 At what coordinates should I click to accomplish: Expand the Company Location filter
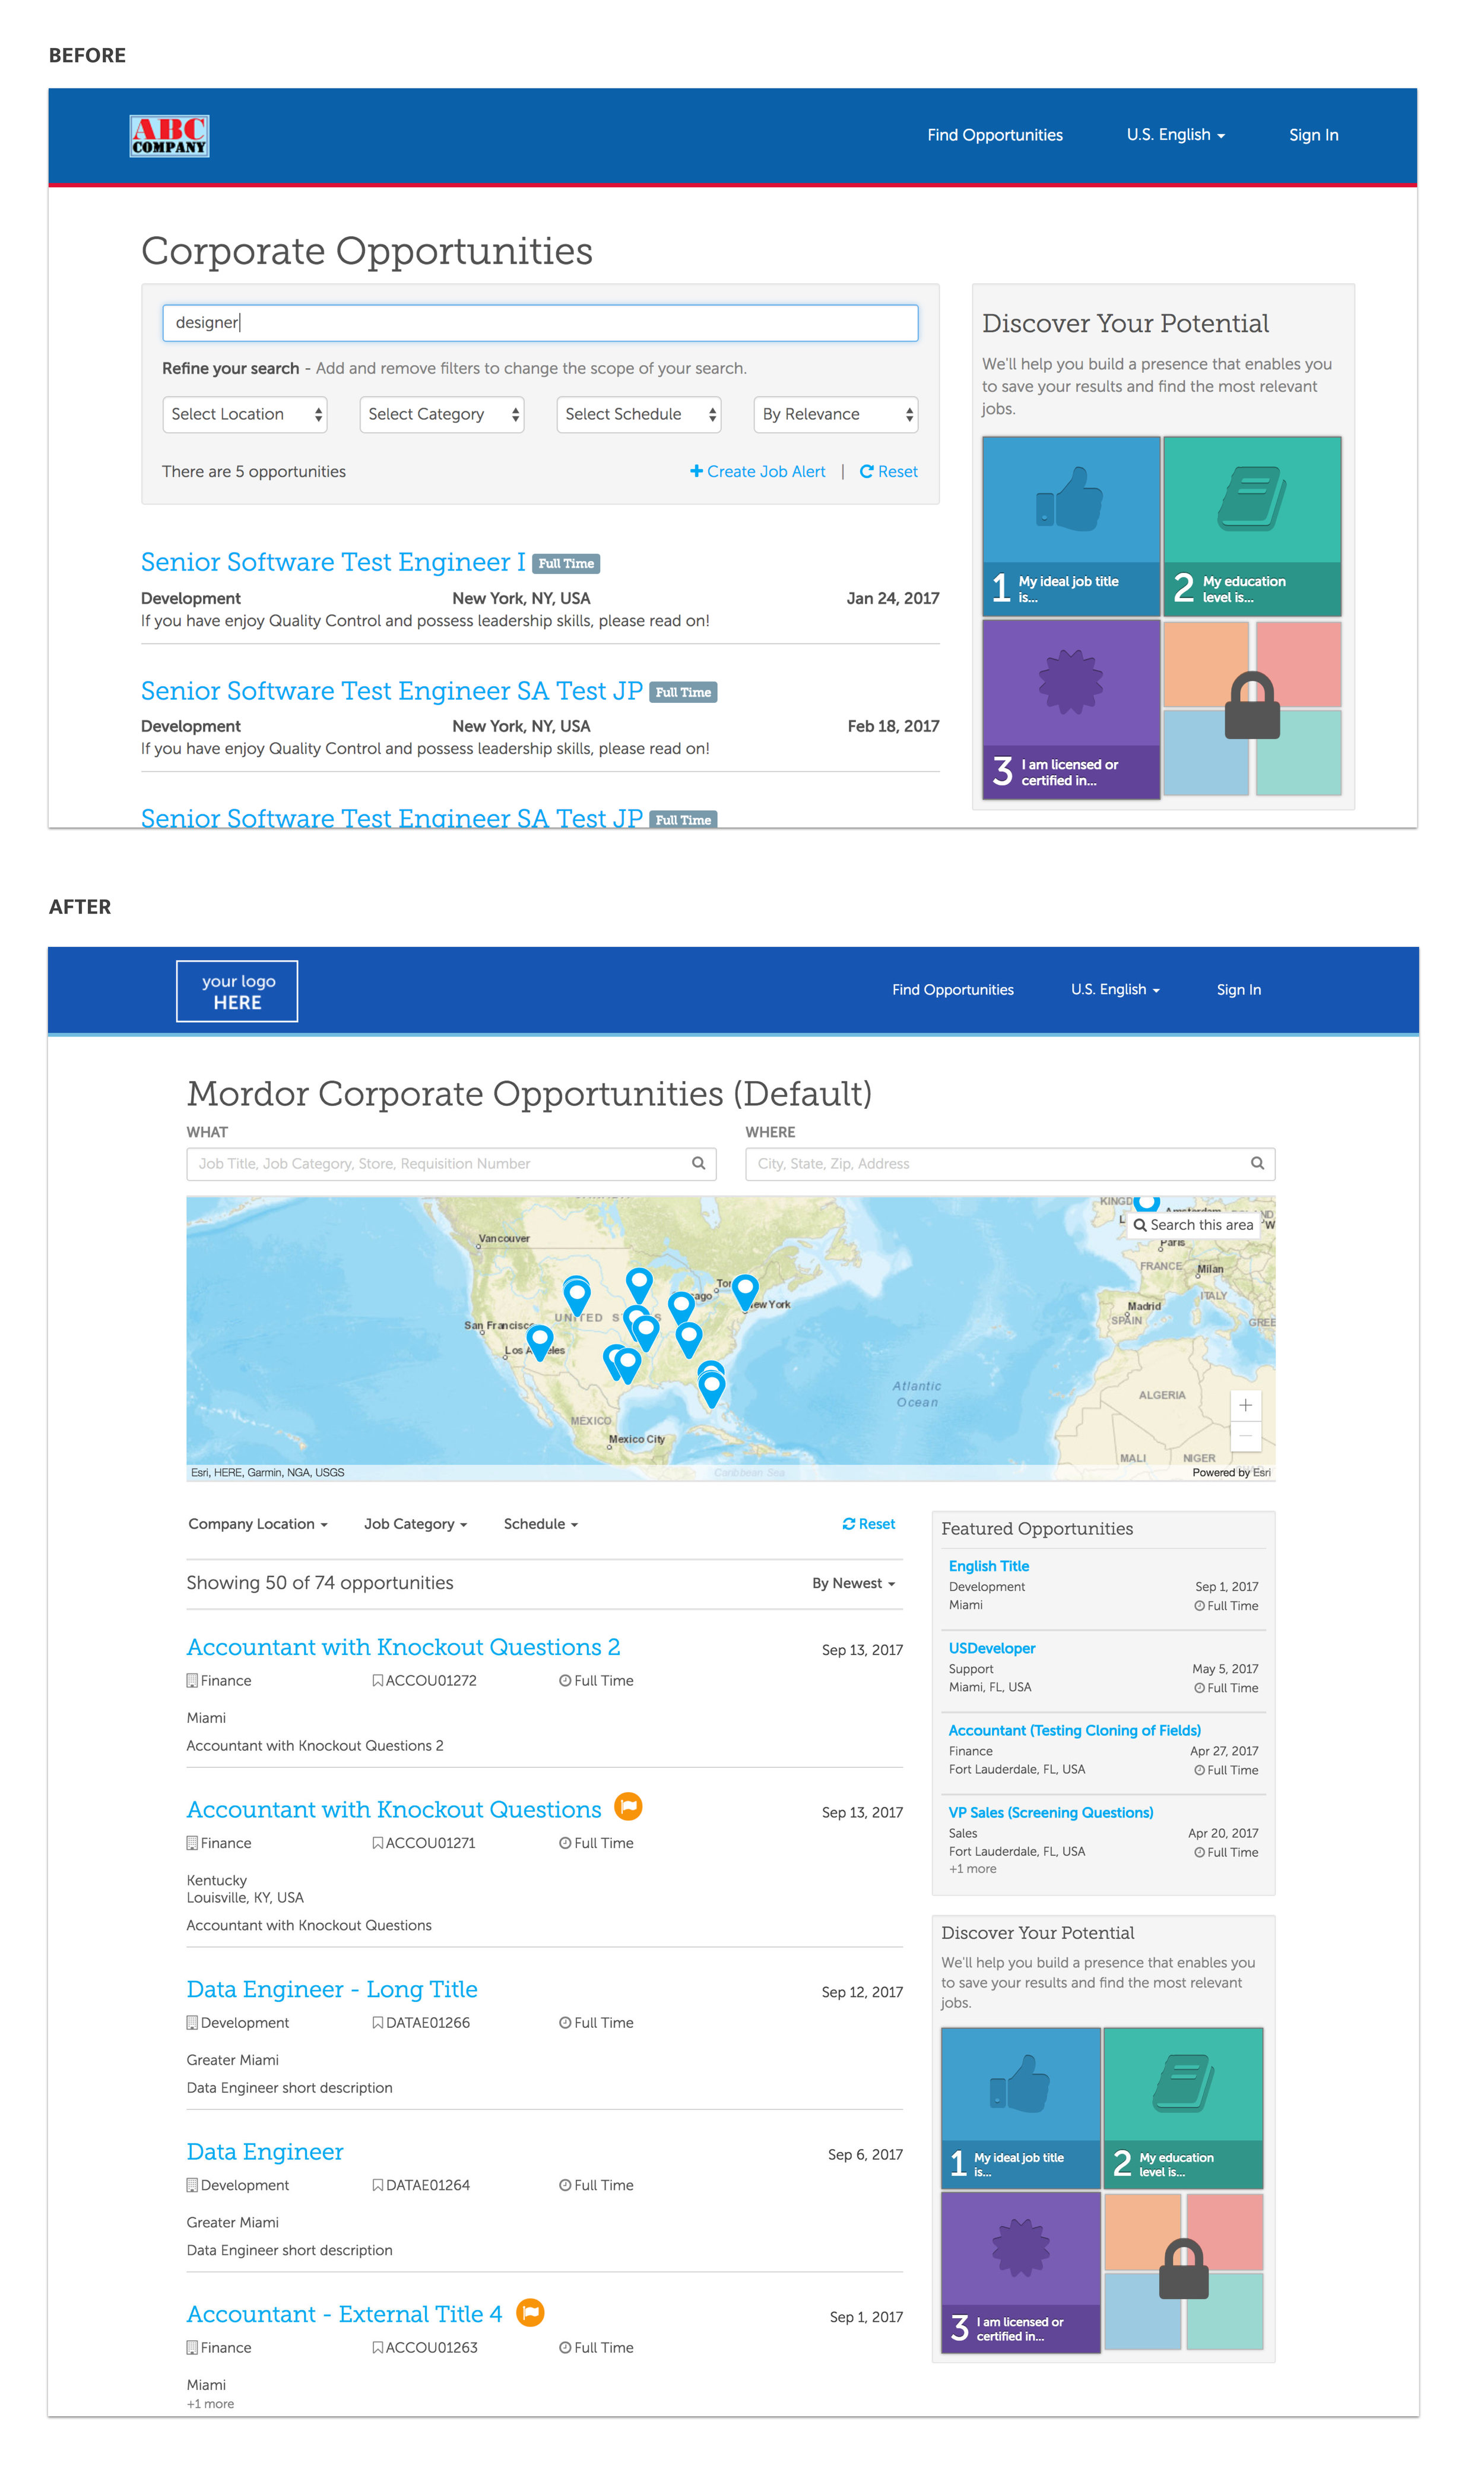coord(258,1524)
